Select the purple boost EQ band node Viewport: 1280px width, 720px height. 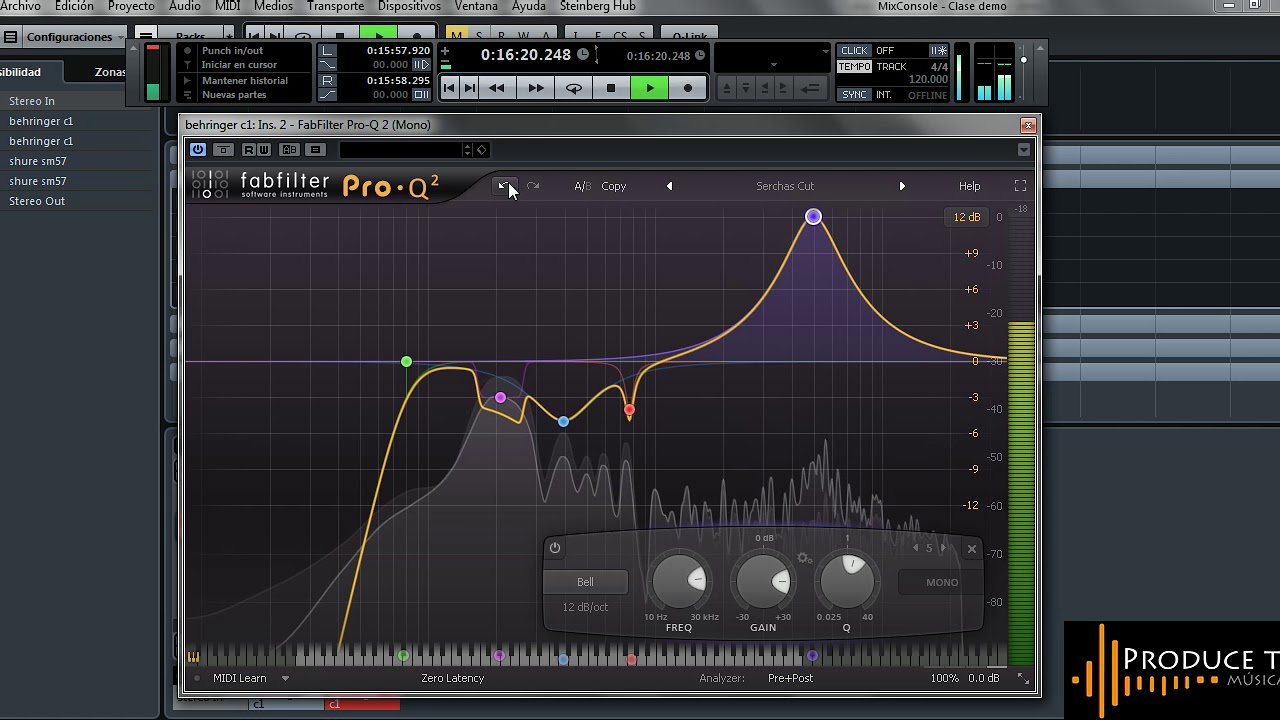click(x=813, y=217)
